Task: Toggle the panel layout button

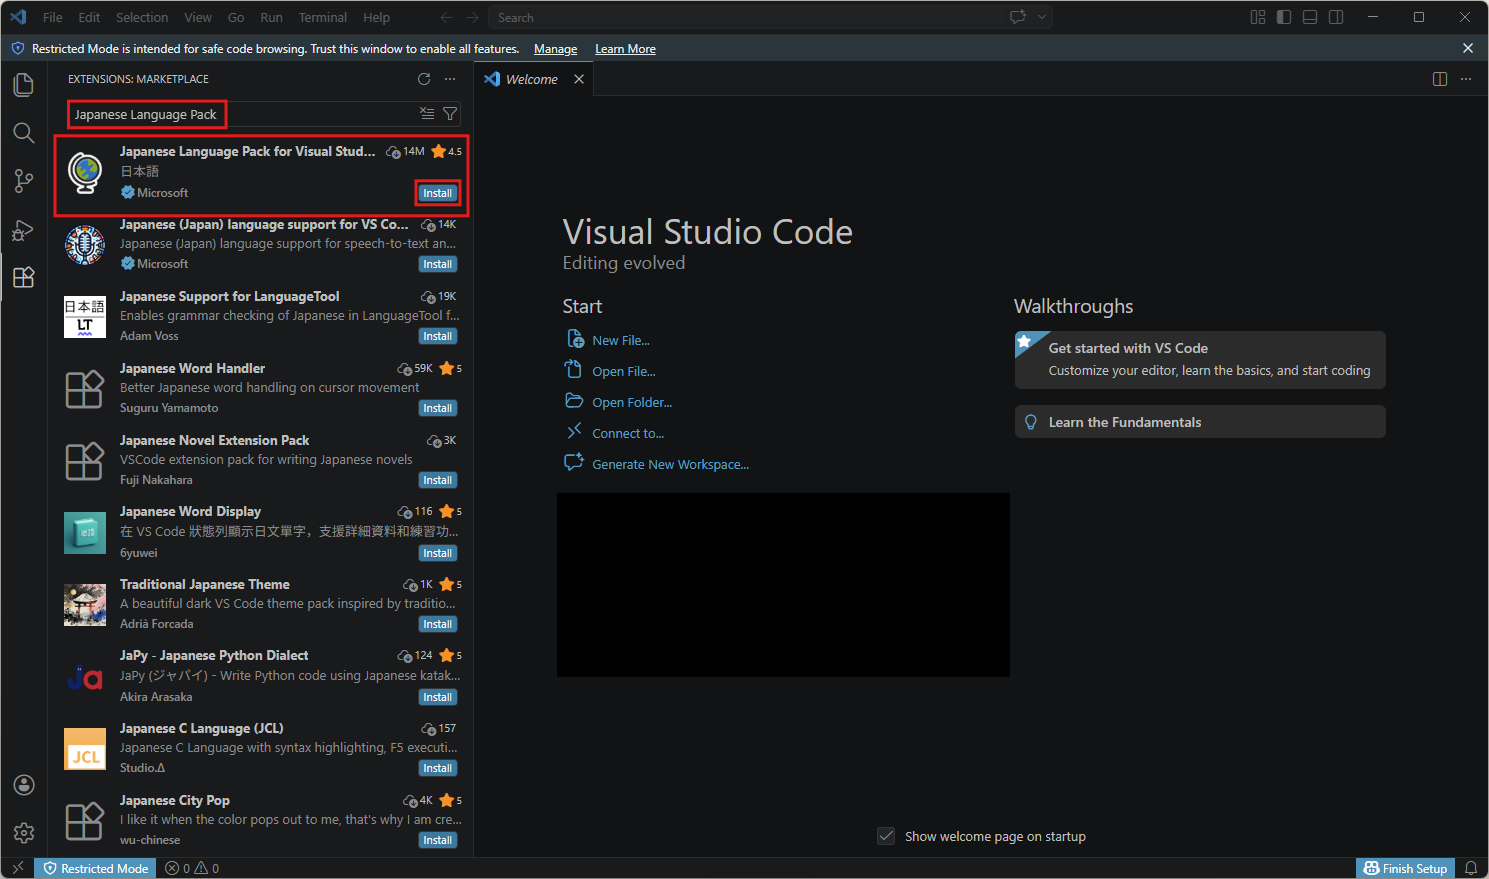Action: [x=1310, y=17]
